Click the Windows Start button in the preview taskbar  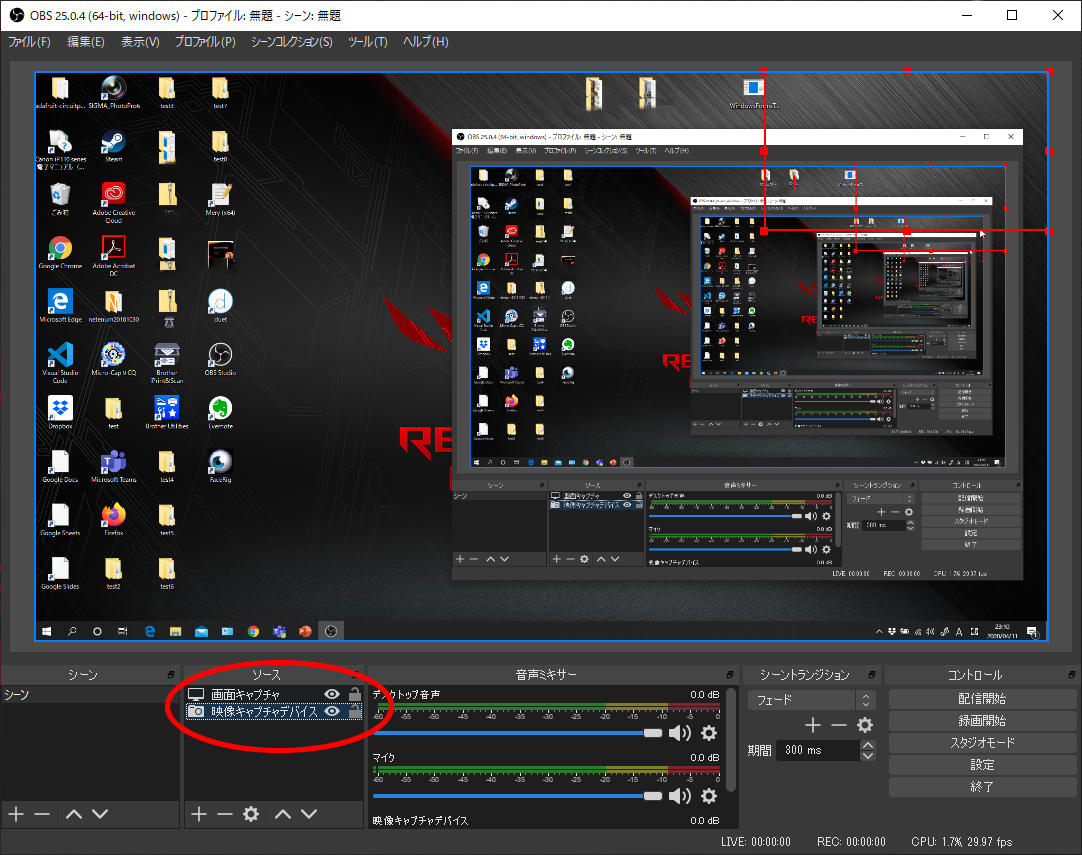tap(46, 631)
